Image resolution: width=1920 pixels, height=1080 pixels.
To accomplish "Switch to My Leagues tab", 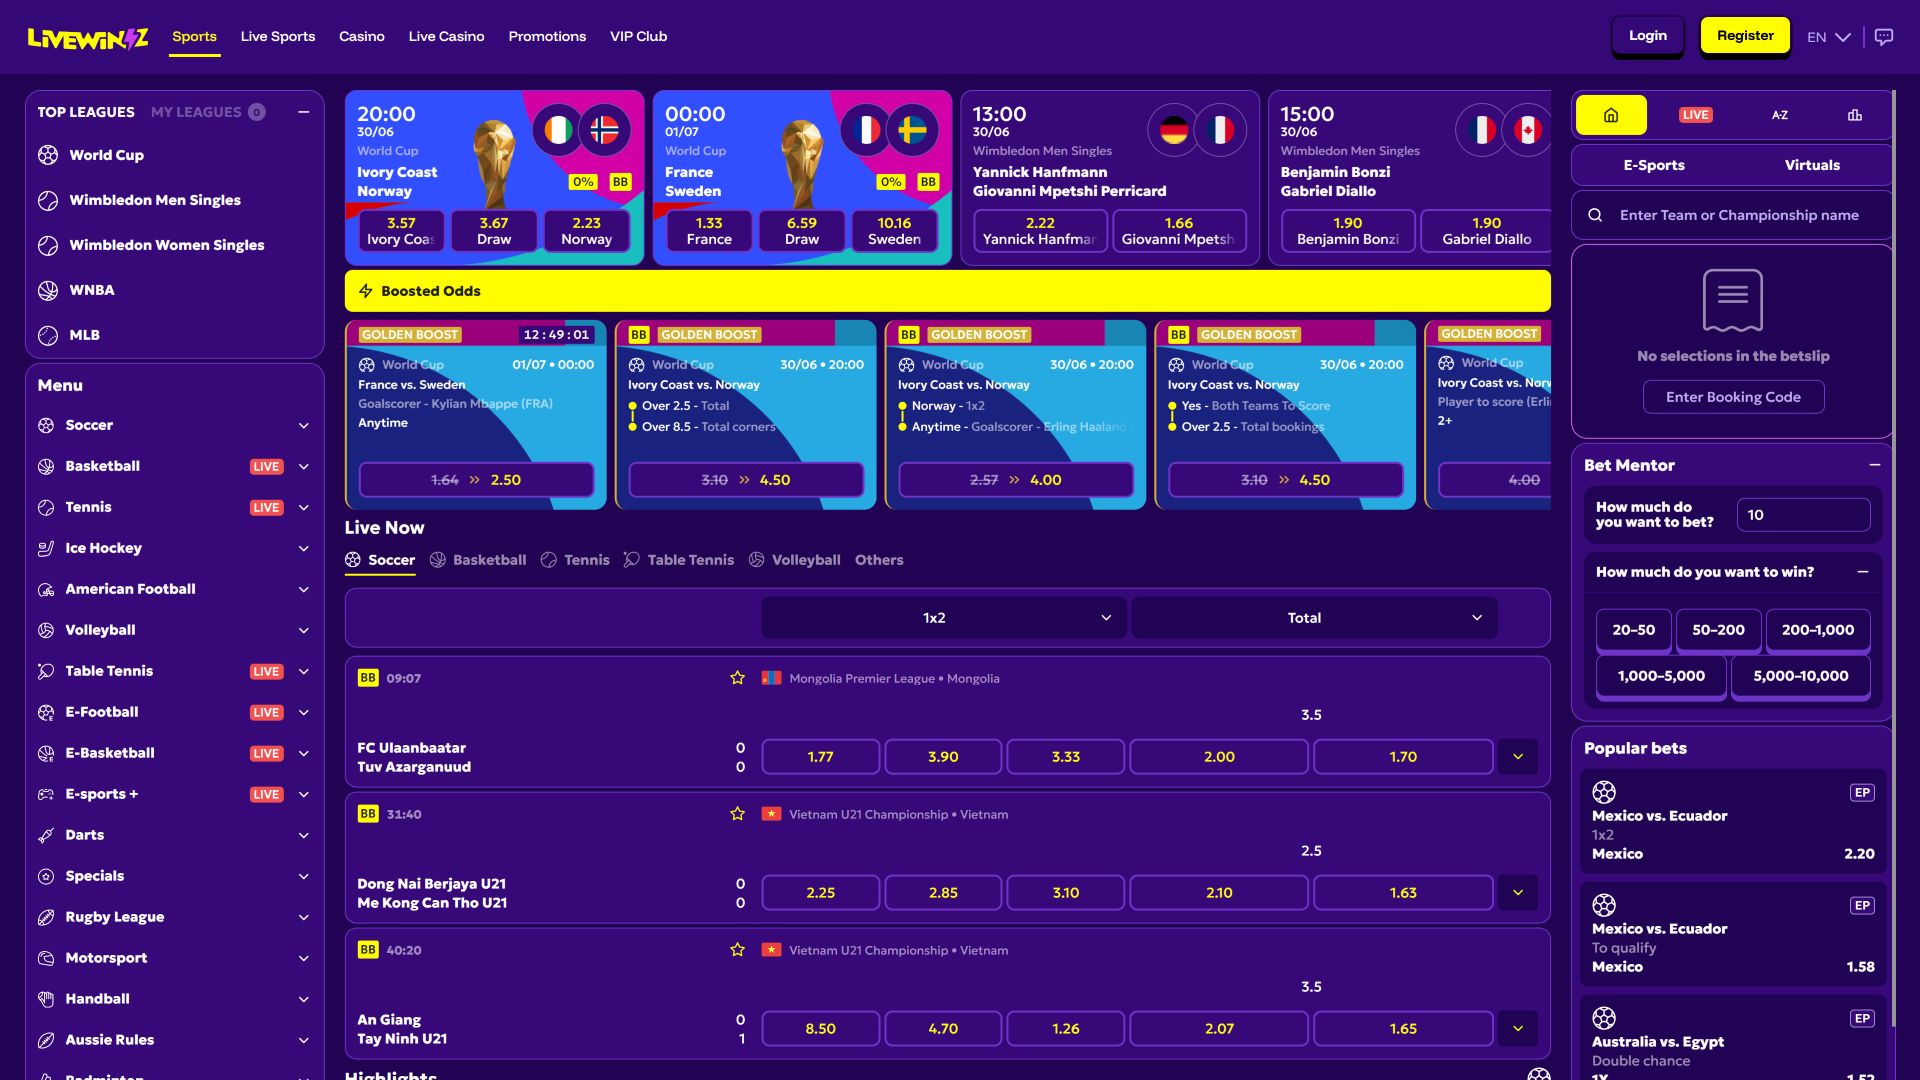I will point(207,112).
